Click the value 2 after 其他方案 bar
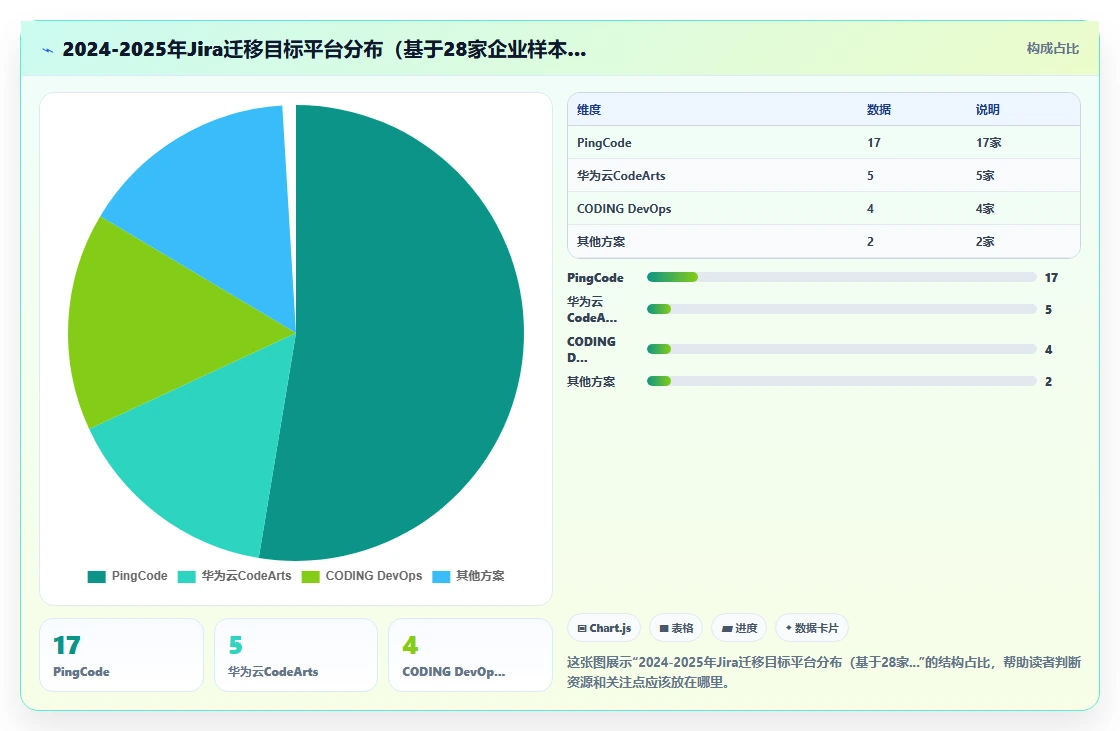This screenshot has width=1120, height=731. click(x=1048, y=382)
